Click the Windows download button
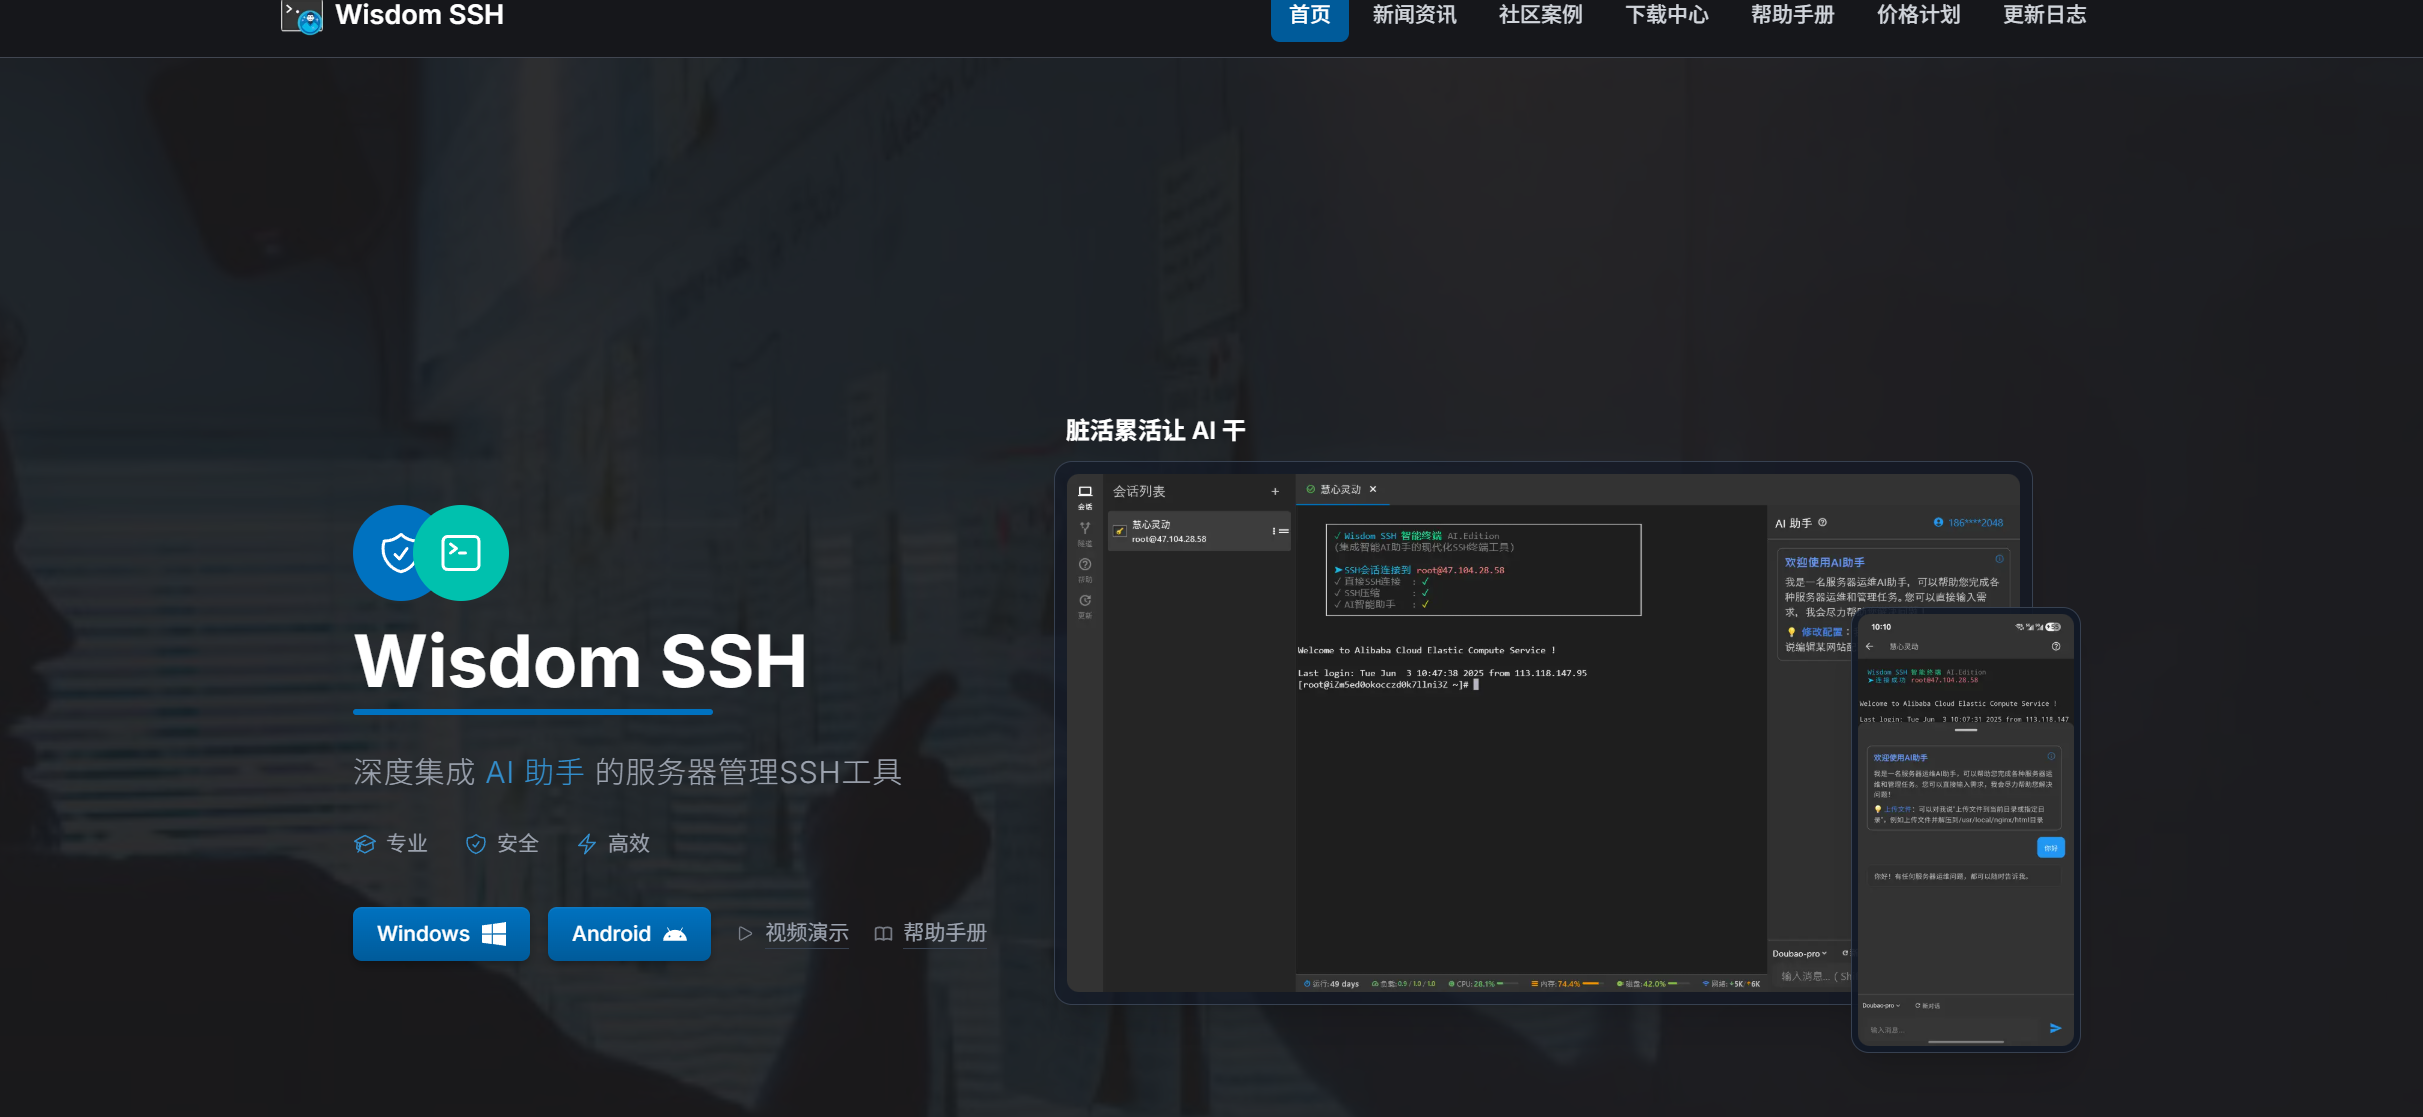Viewport: 2423px width, 1117px height. pos(440,933)
